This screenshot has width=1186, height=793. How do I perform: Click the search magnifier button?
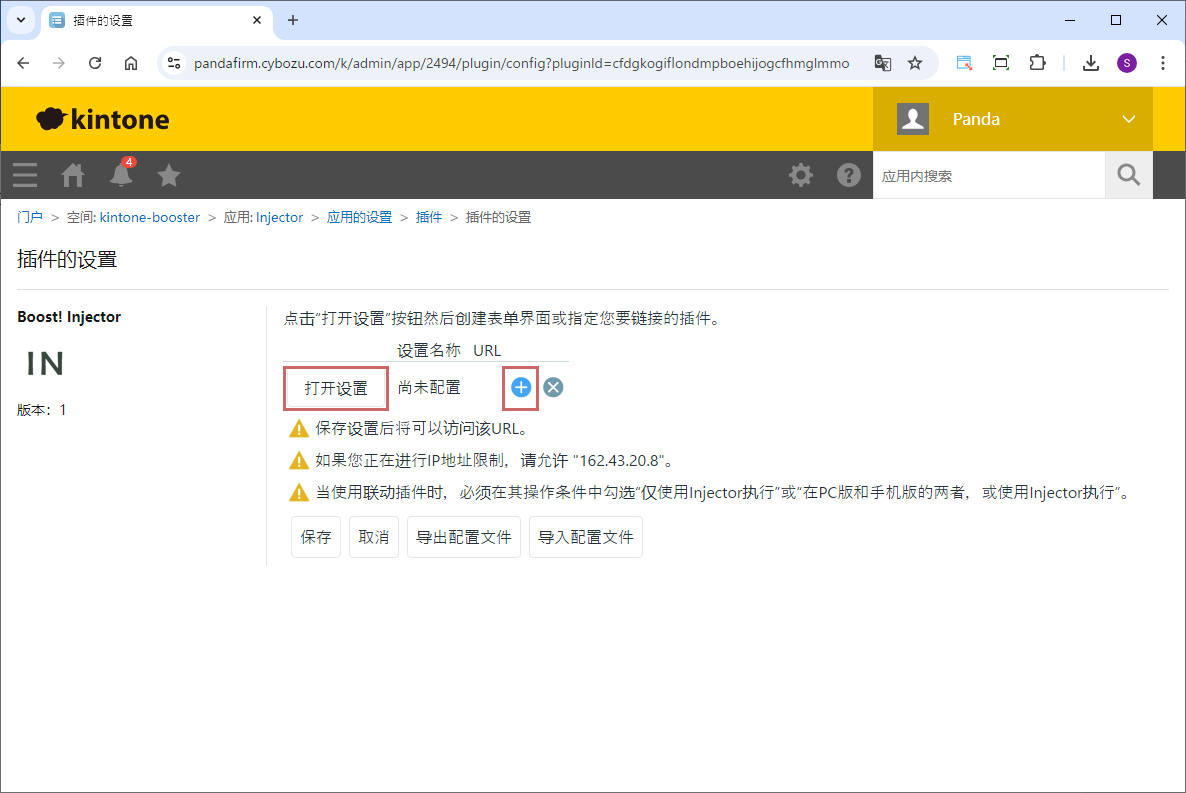pos(1128,175)
